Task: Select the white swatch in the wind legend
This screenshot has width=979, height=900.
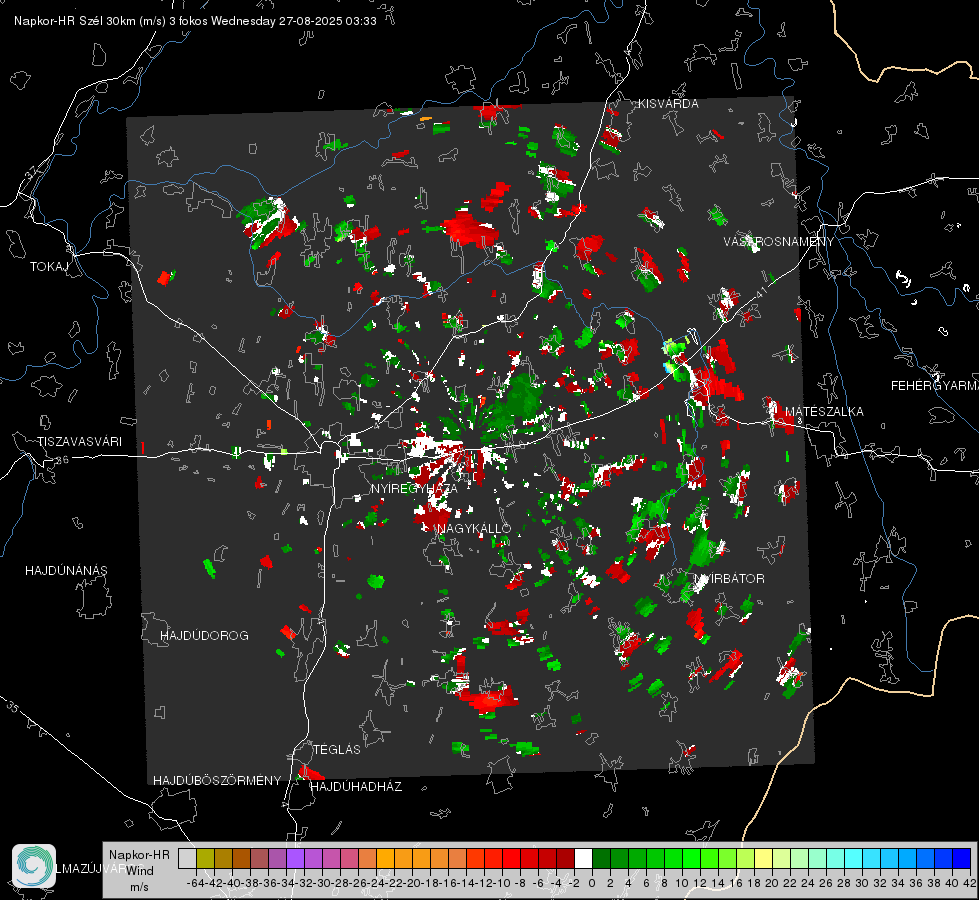Action: pos(583,858)
